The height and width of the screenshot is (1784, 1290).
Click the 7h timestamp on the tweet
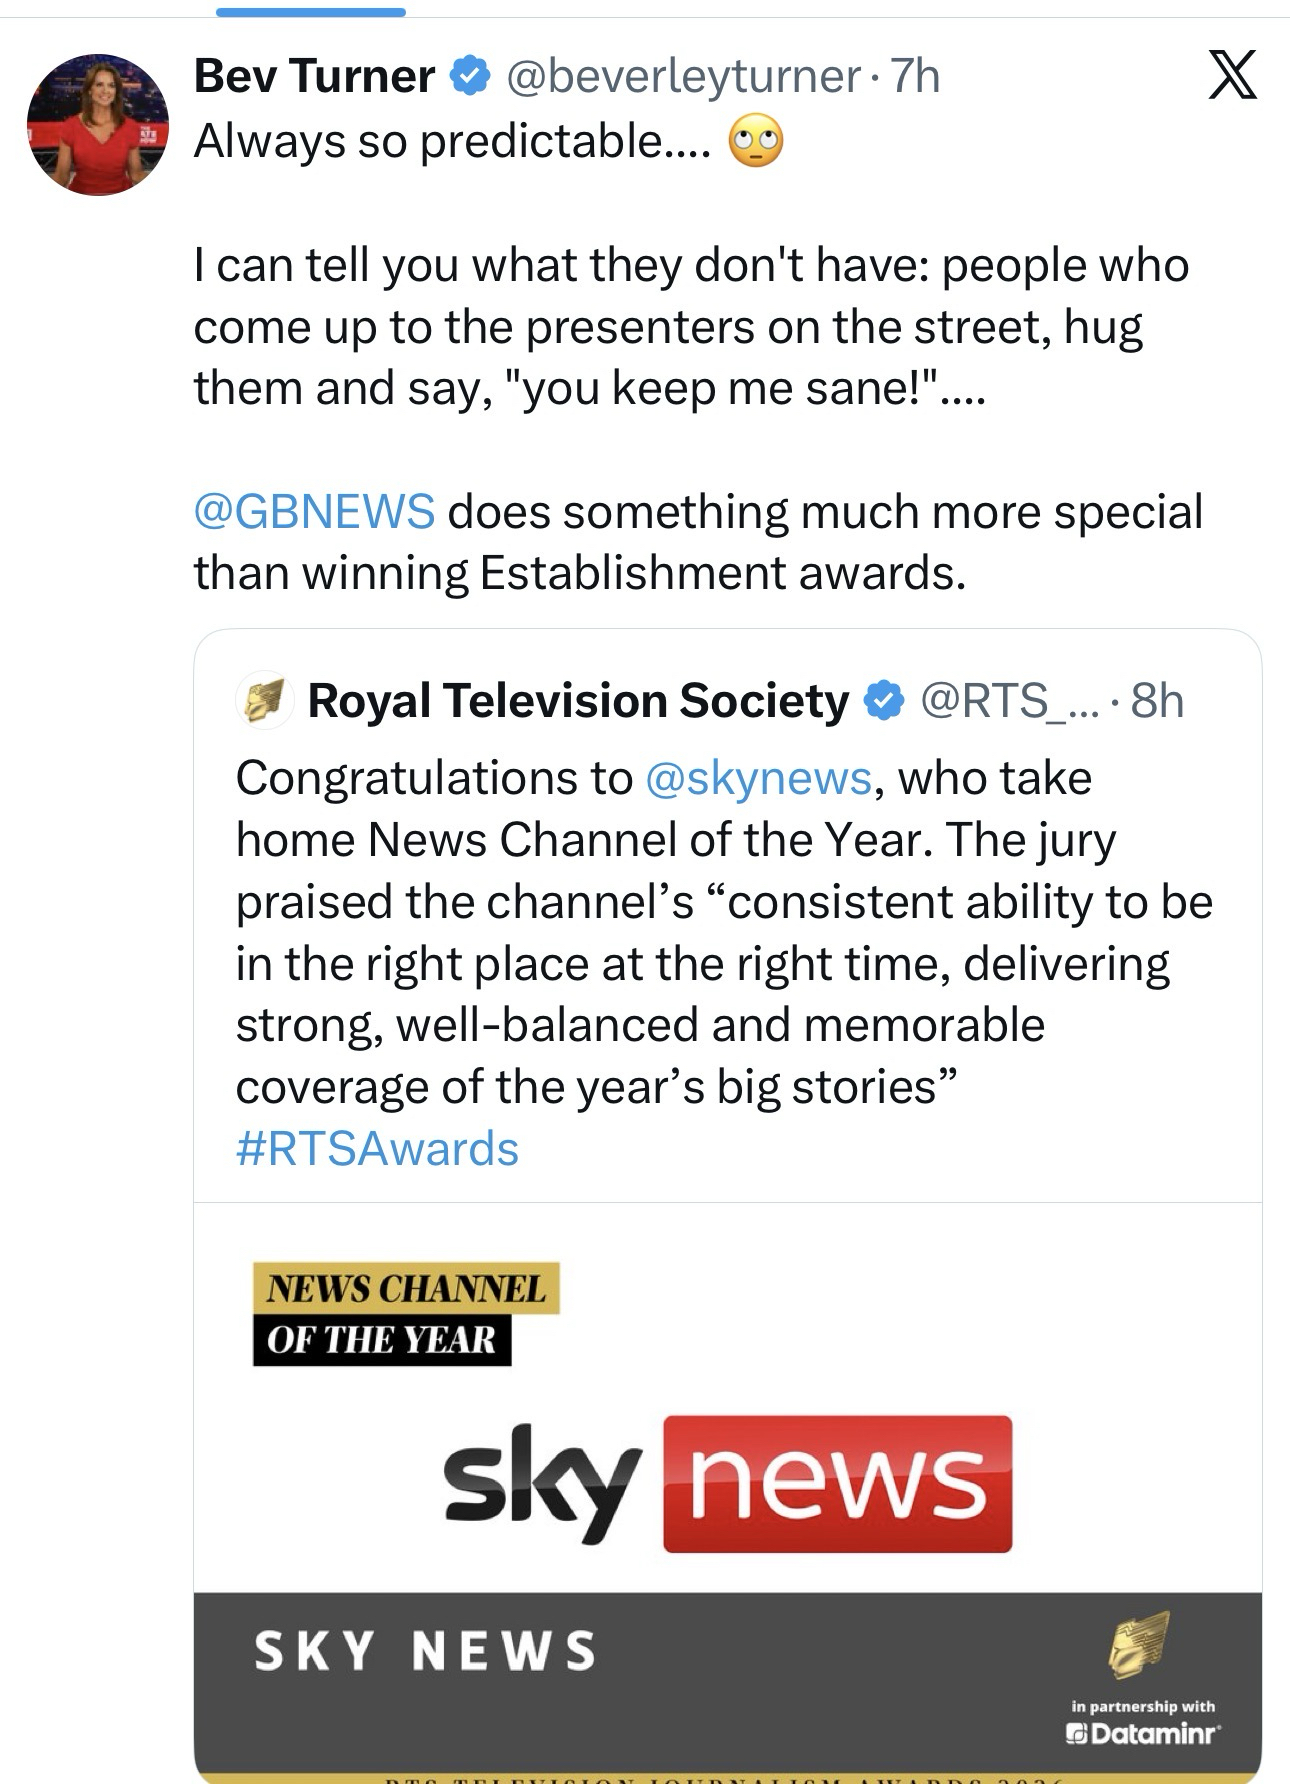click(x=915, y=77)
